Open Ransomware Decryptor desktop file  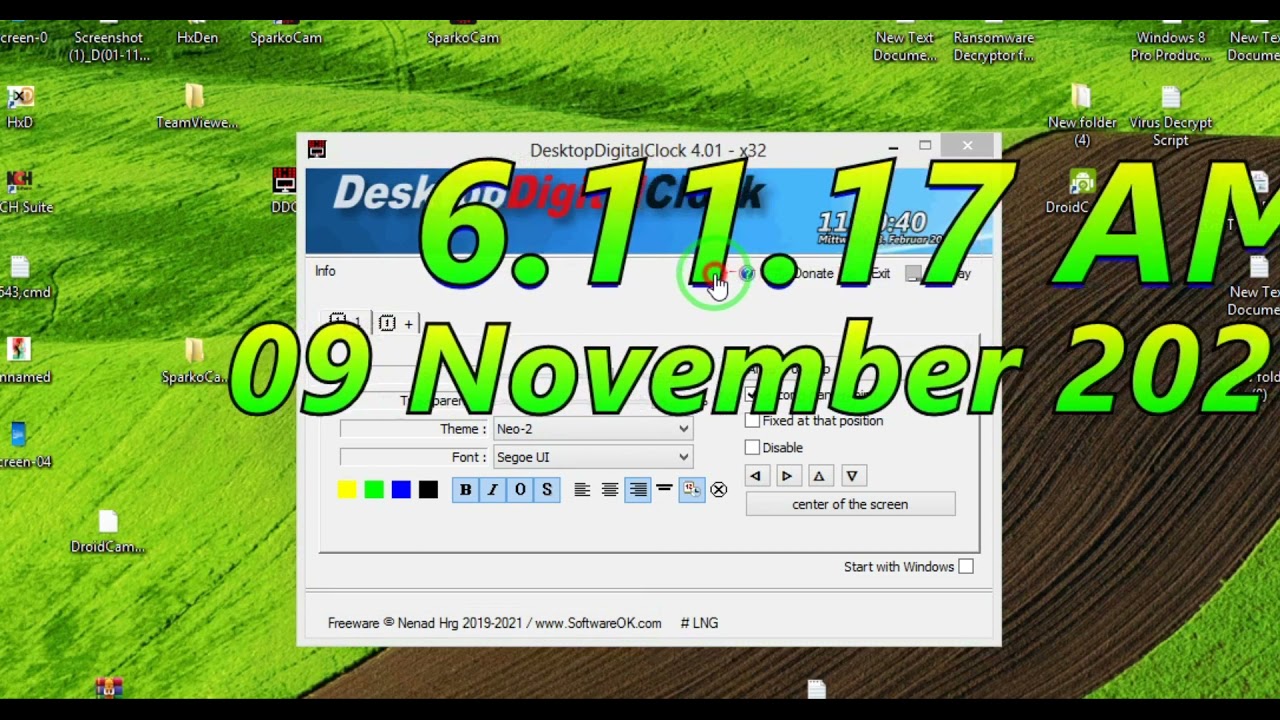(993, 41)
